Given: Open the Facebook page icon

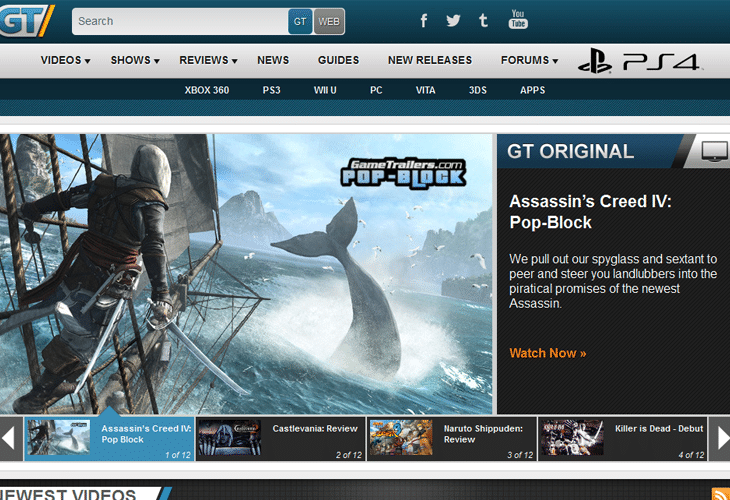Looking at the screenshot, I should coord(424,20).
